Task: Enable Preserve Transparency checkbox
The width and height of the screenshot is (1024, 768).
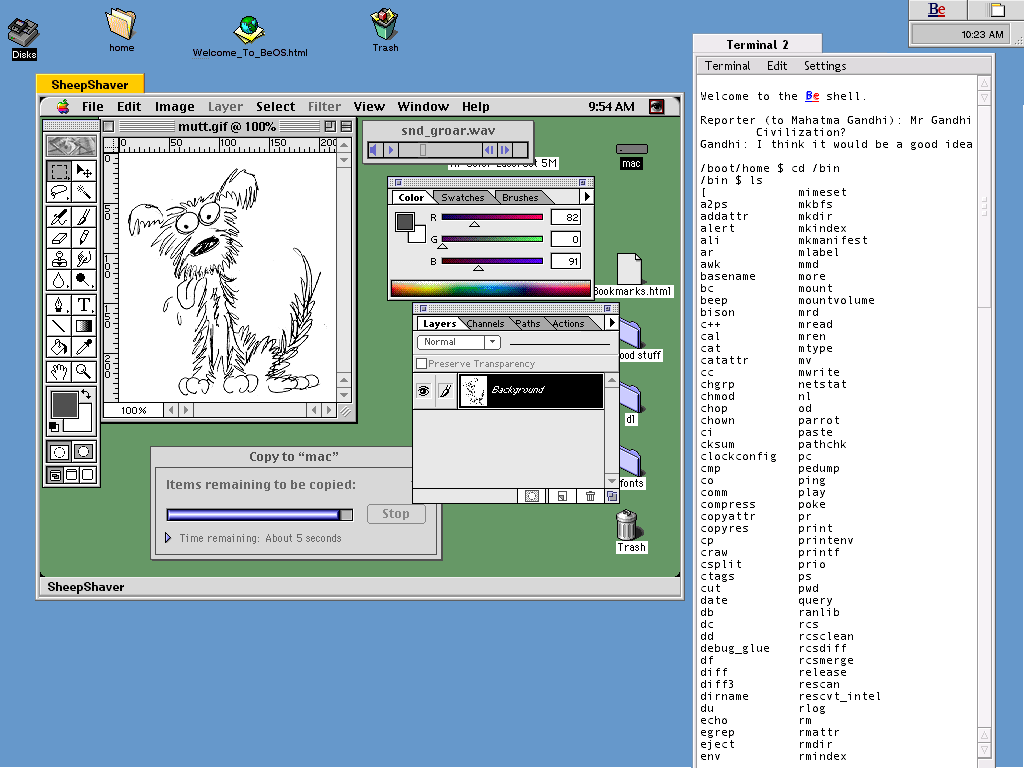Action: tap(422, 364)
